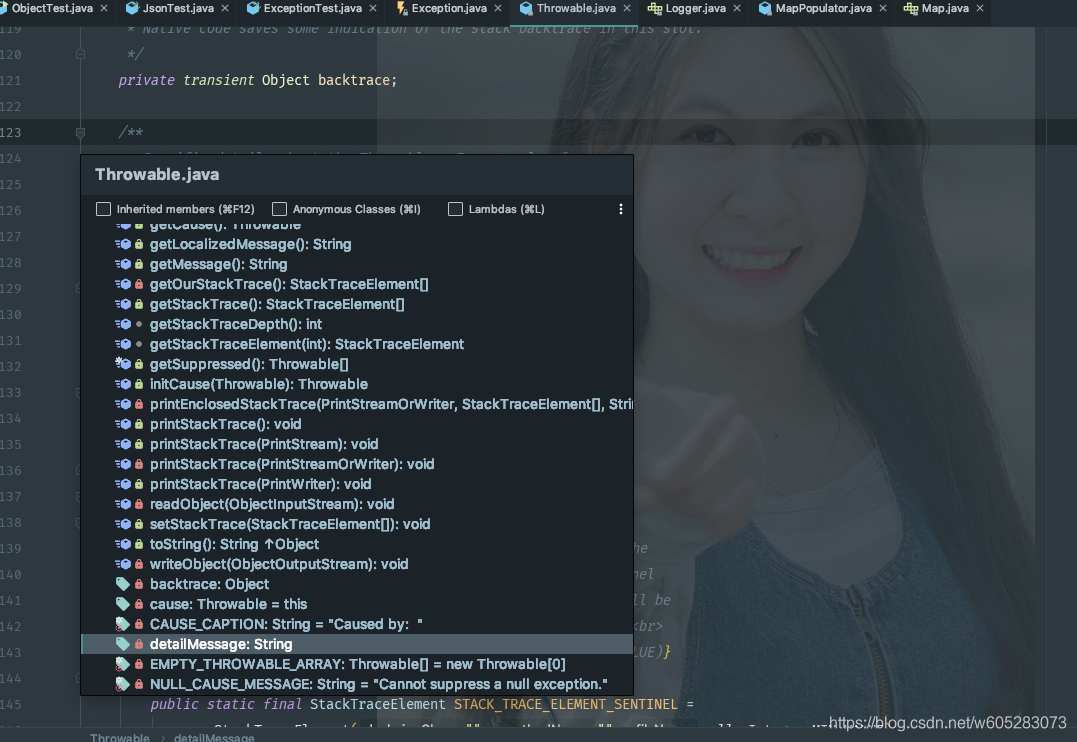
Task: Collapse the code fold at line 120
Action: coord(81,54)
